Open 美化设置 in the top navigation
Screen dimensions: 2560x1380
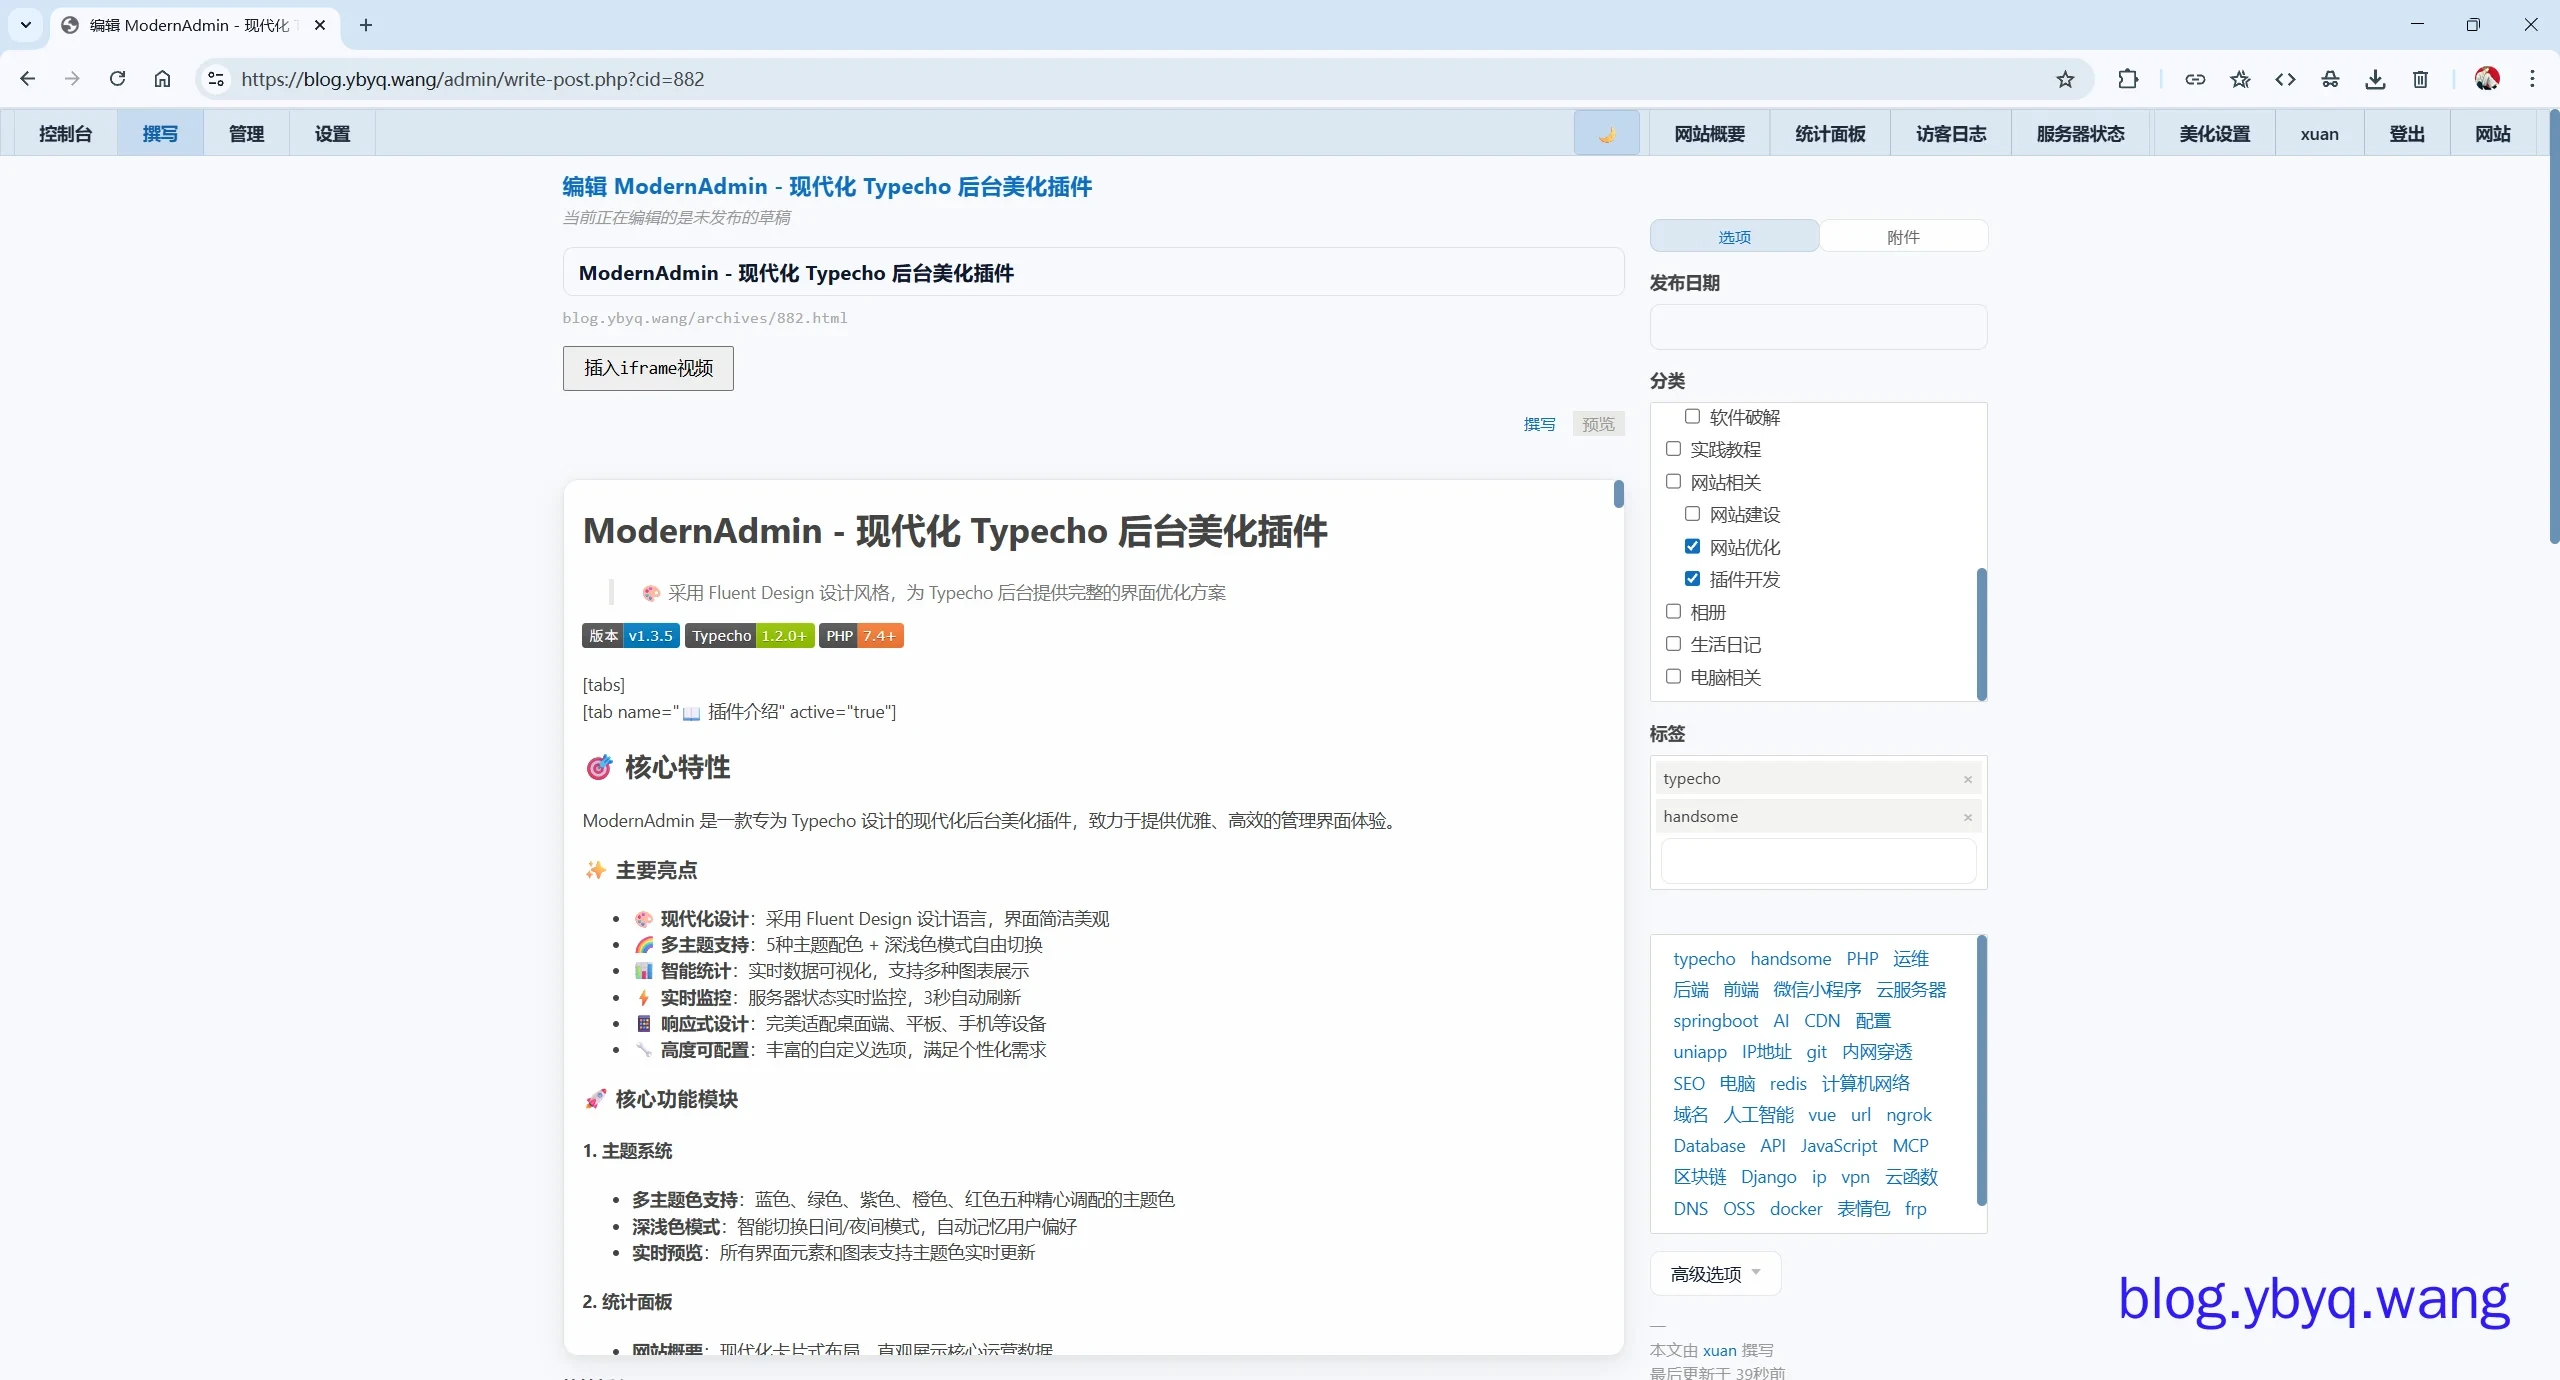2215,134
